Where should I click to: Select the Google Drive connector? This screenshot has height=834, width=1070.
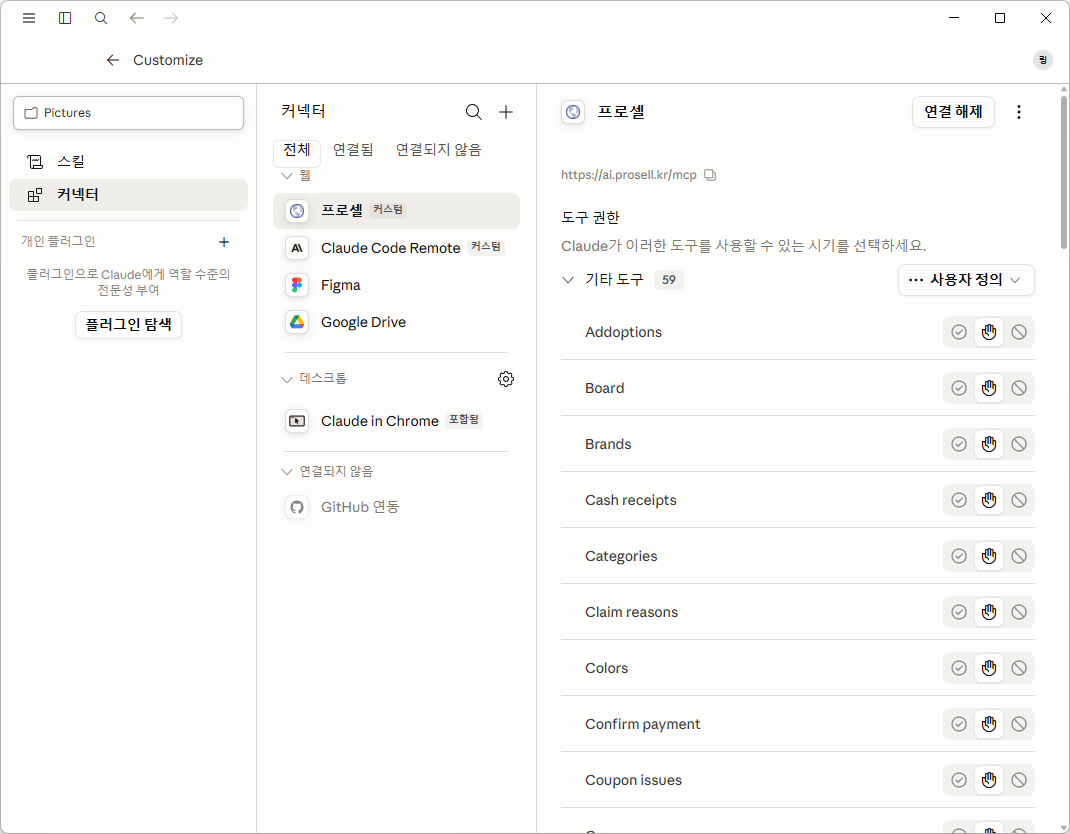click(396, 322)
